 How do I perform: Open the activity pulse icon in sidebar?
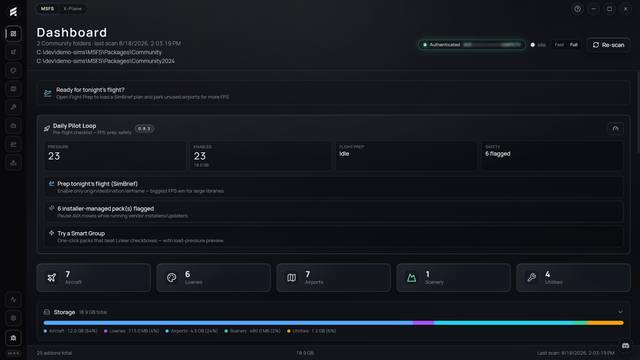click(x=13, y=300)
